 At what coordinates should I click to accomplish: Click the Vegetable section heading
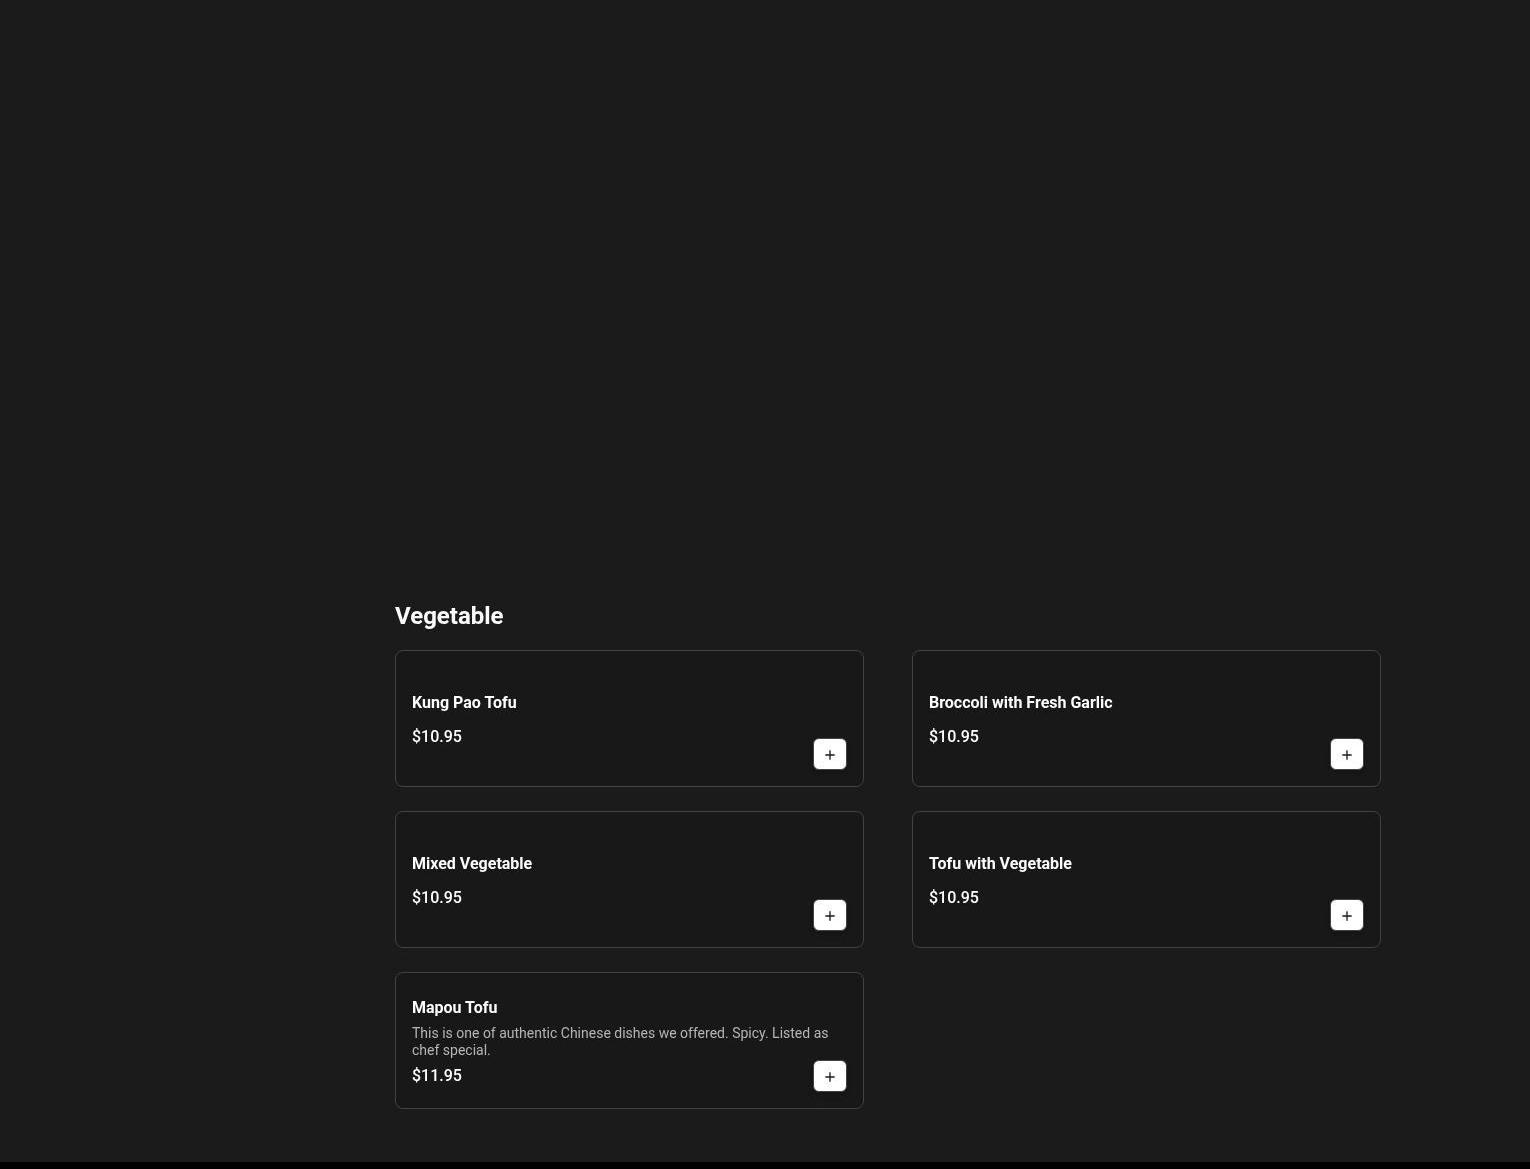click(x=449, y=616)
